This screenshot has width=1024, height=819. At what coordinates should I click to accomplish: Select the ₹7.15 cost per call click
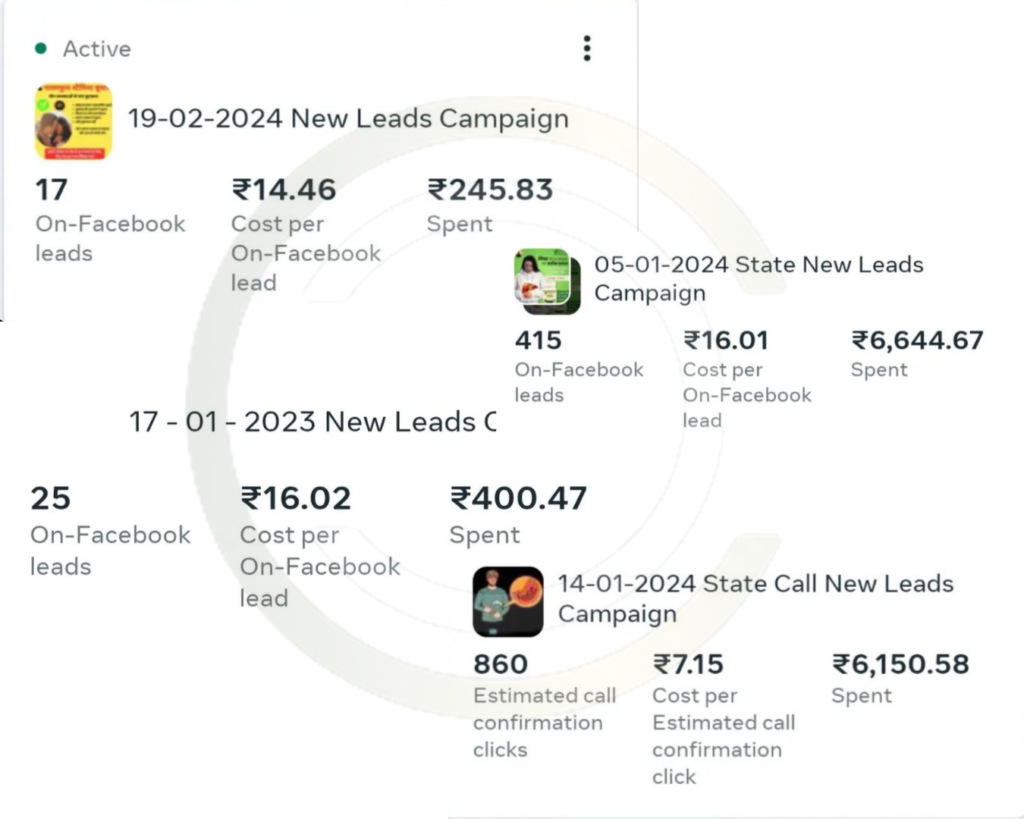(x=688, y=664)
